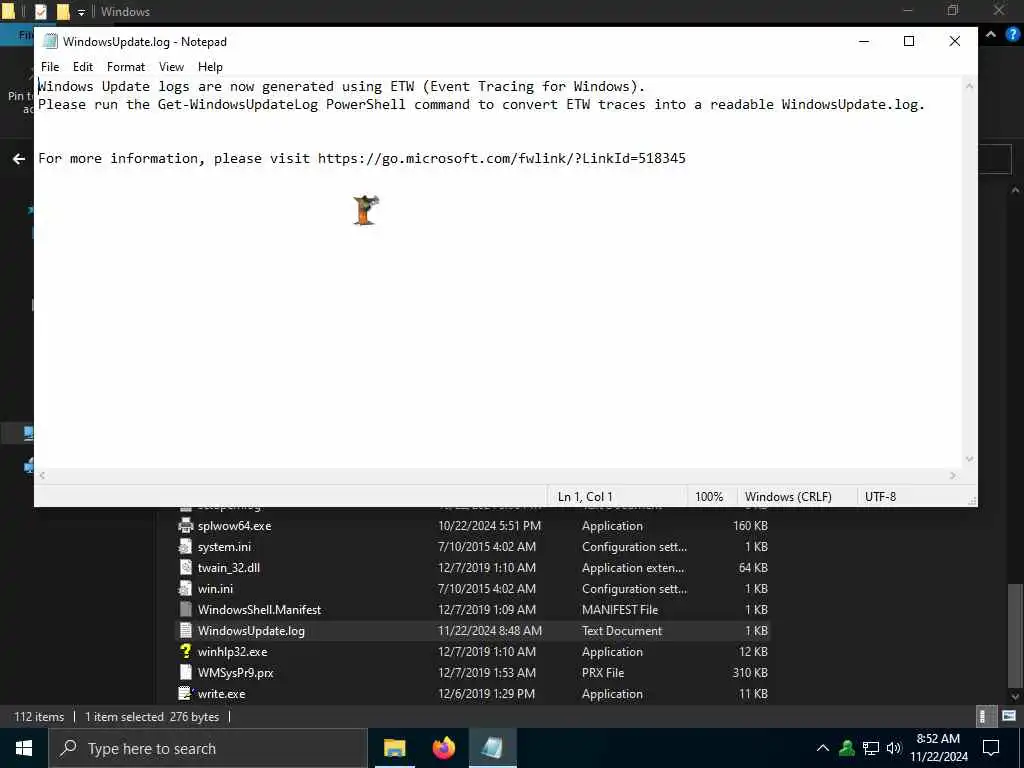Open the Edit menu in Notepad
Image resolution: width=1024 pixels, height=768 pixels.
tap(82, 67)
